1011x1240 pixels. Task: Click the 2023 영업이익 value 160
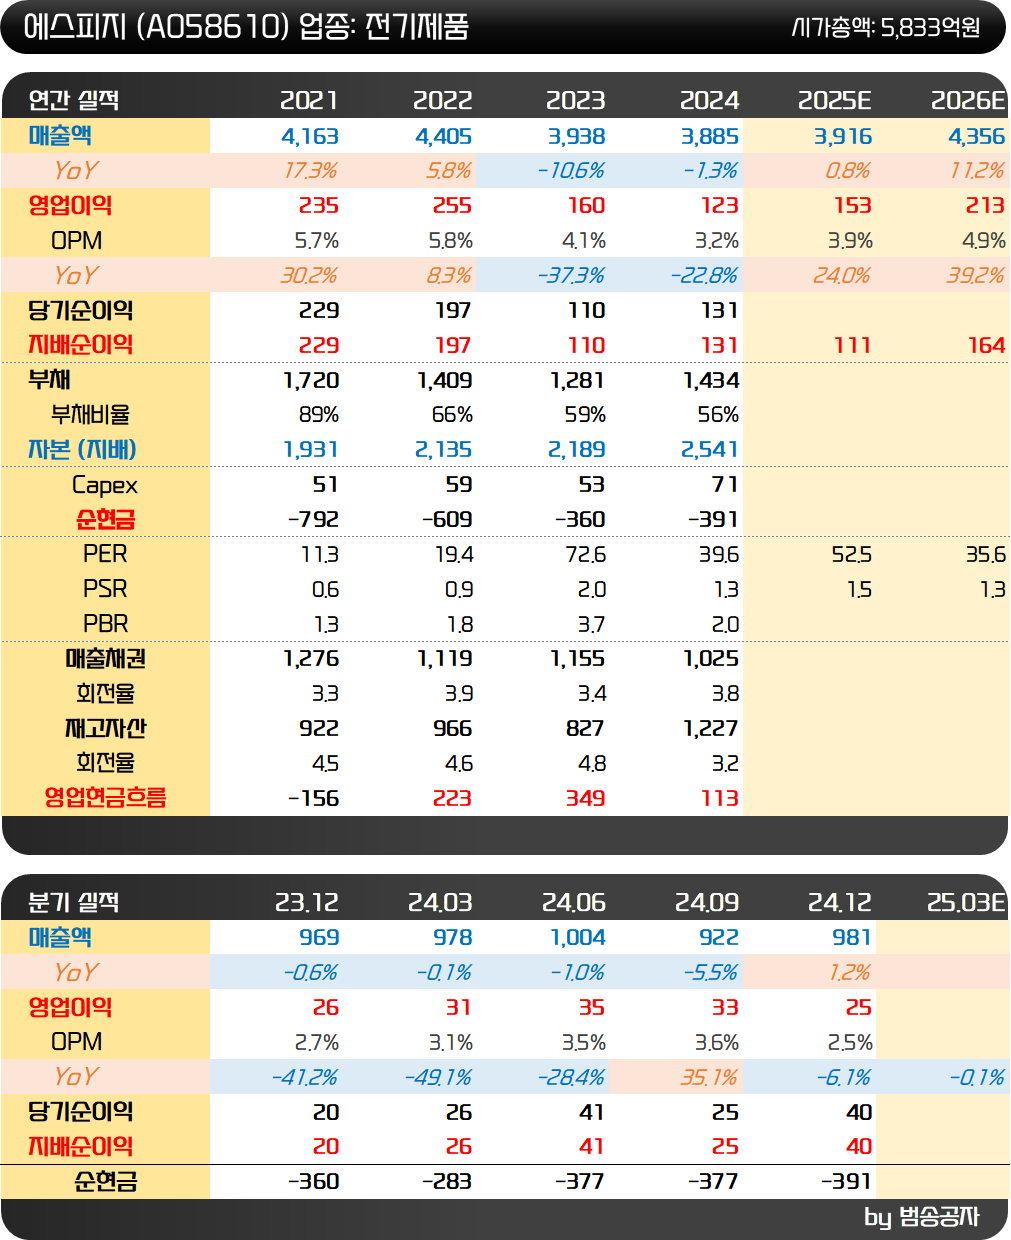pos(586,205)
